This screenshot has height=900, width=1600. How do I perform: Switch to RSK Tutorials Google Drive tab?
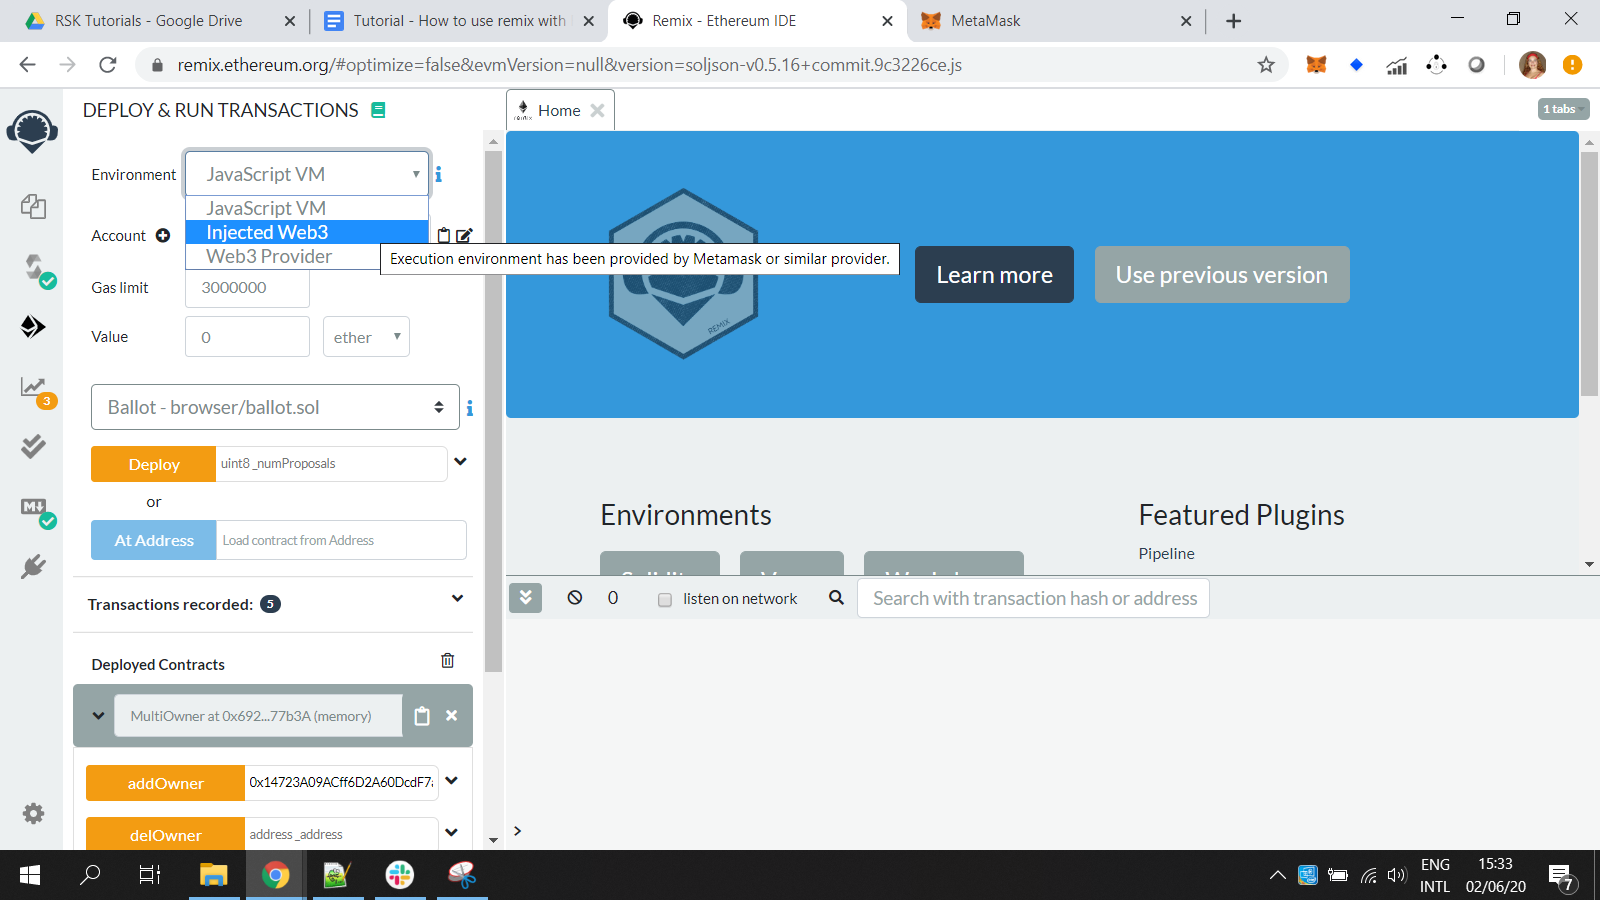click(x=148, y=21)
